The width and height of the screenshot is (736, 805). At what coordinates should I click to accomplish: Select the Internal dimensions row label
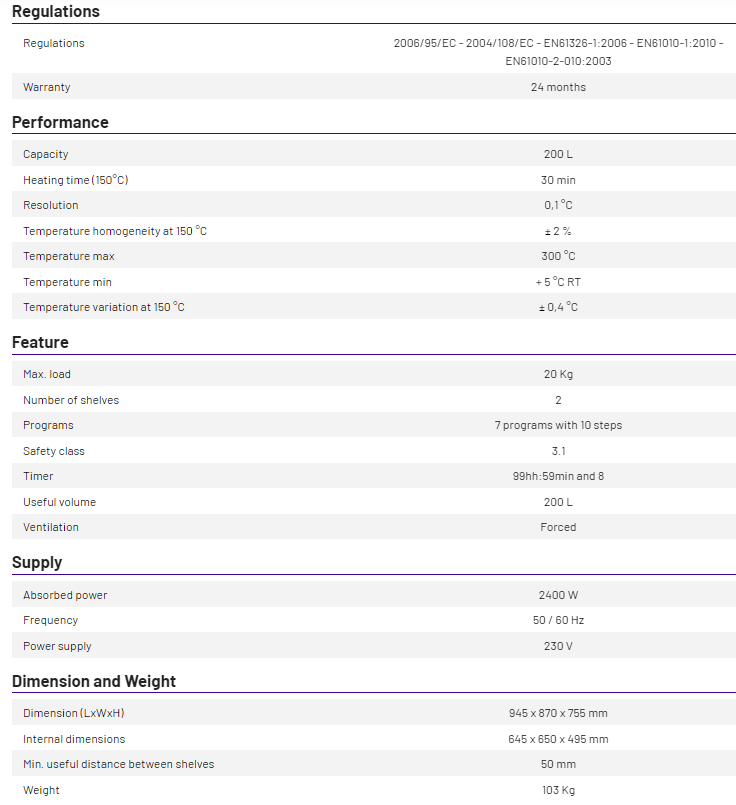coord(74,739)
